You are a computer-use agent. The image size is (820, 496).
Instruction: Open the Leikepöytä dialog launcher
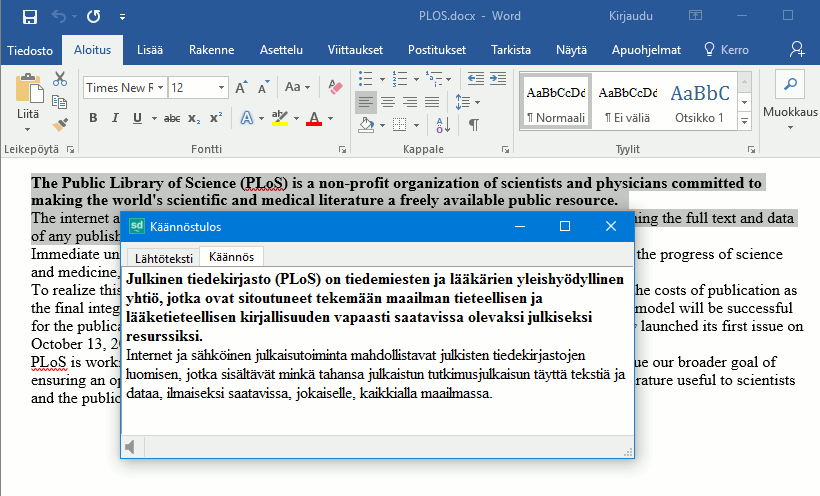pyautogui.click(x=70, y=150)
